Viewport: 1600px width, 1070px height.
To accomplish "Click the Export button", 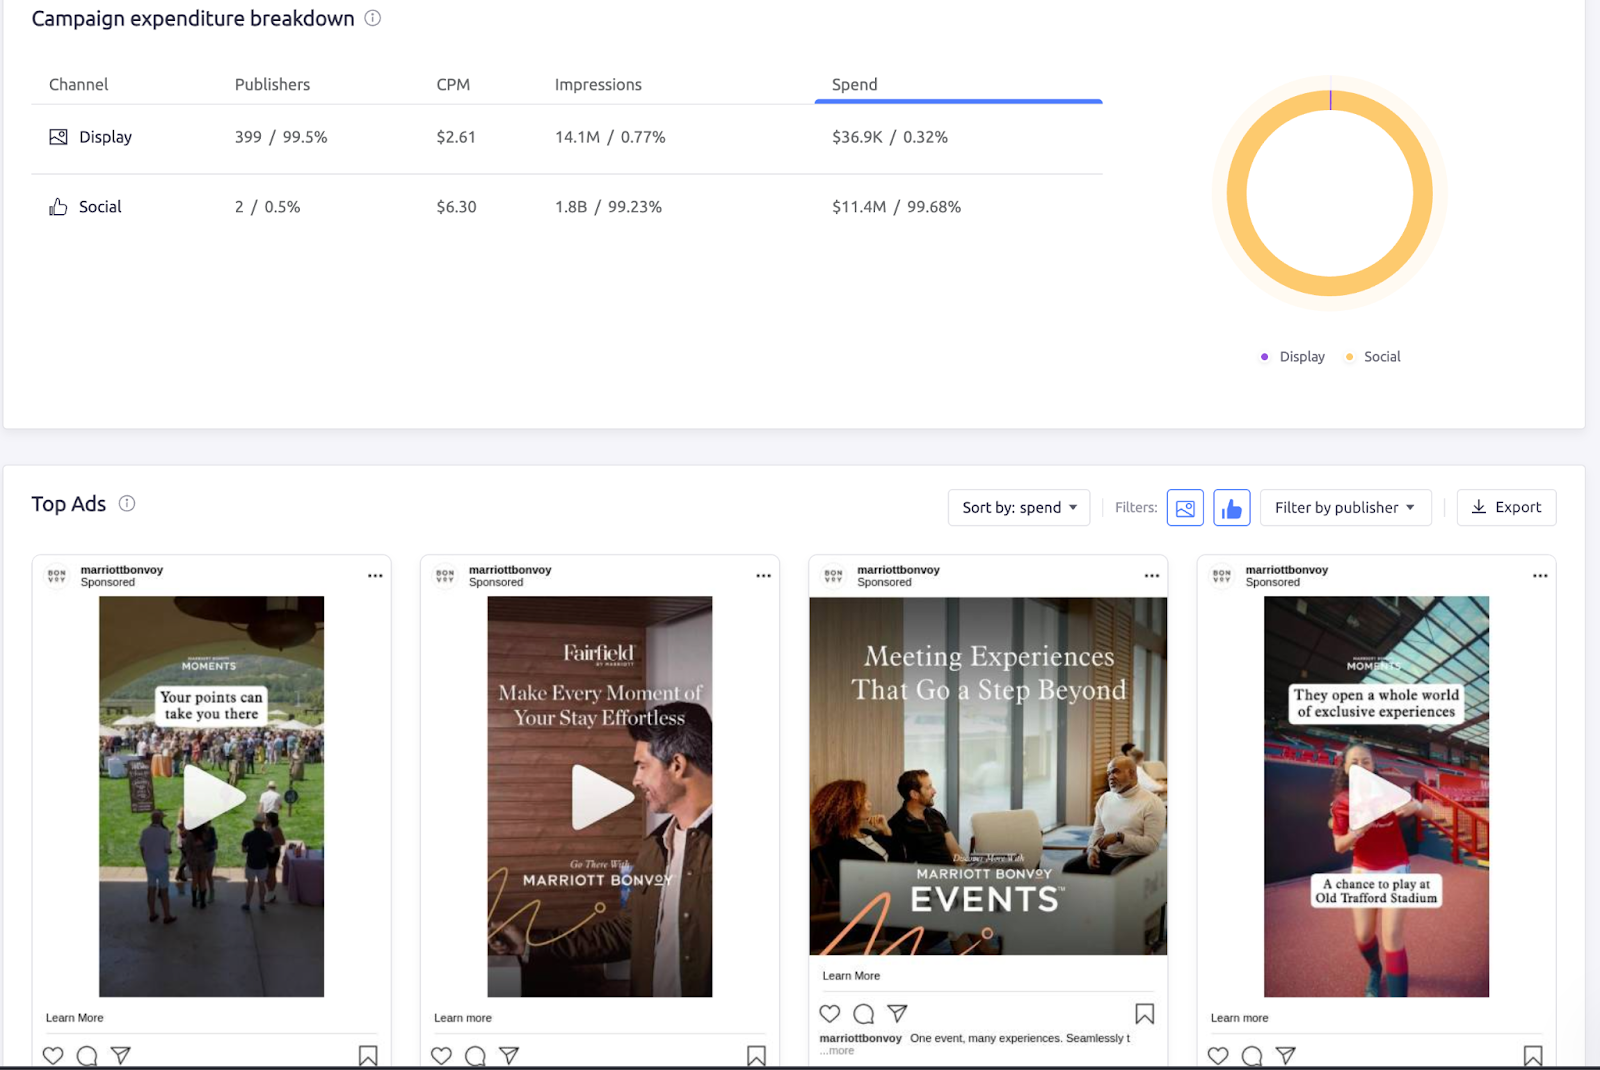I will coord(1506,507).
